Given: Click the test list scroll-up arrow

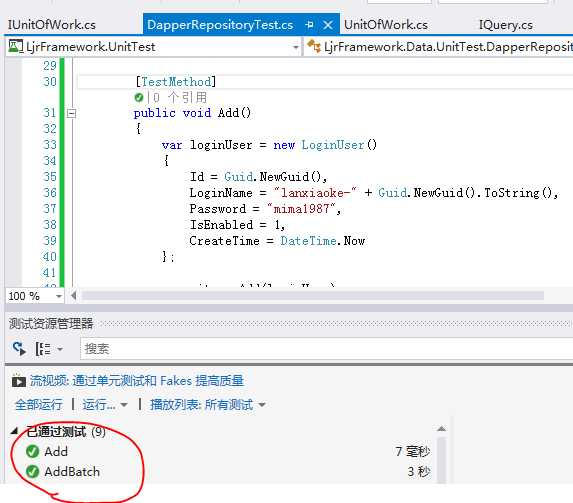Looking at the screenshot, I should (441, 428).
